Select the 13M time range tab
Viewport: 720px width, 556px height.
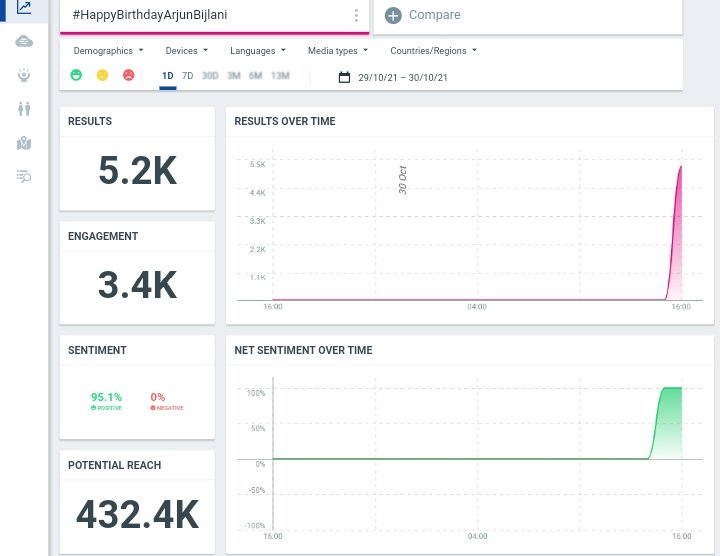coord(280,76)
